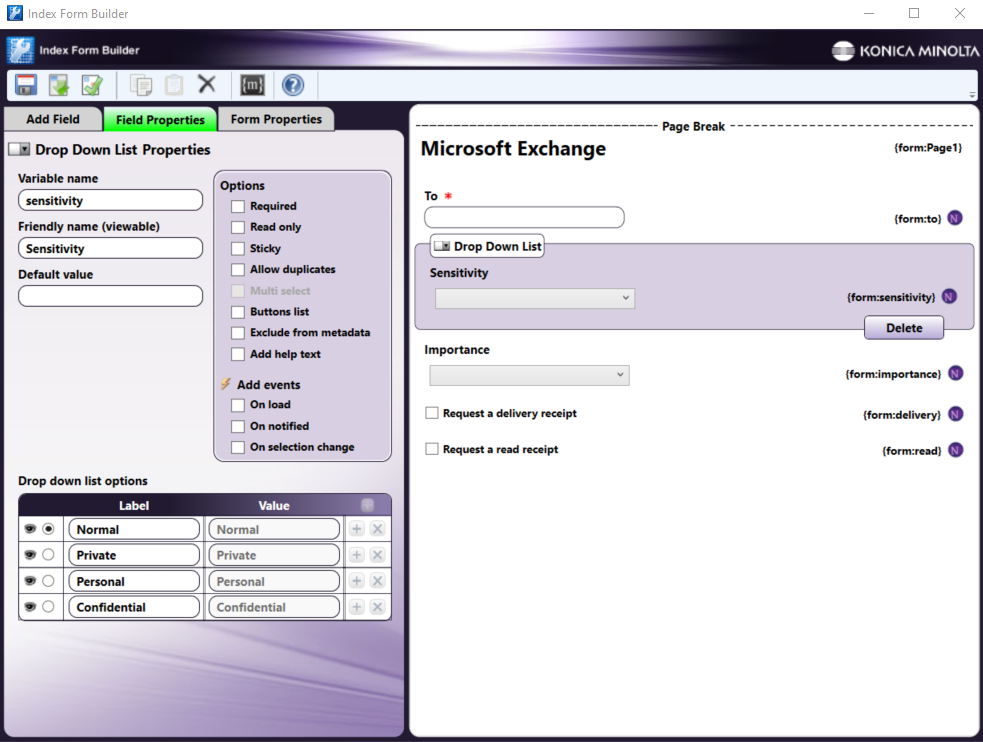Click the N badge next to {form:to}

(x=955, y=218)
